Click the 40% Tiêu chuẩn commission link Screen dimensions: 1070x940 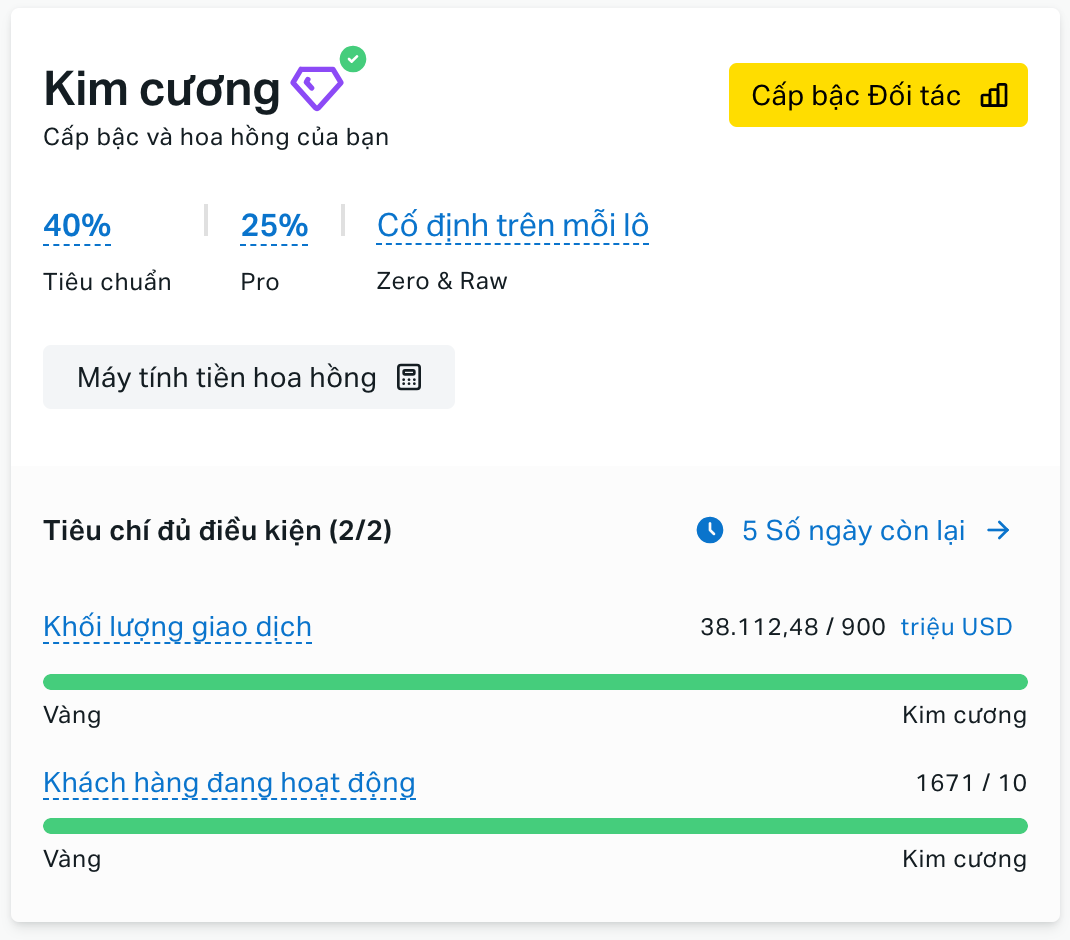[77, 226]
